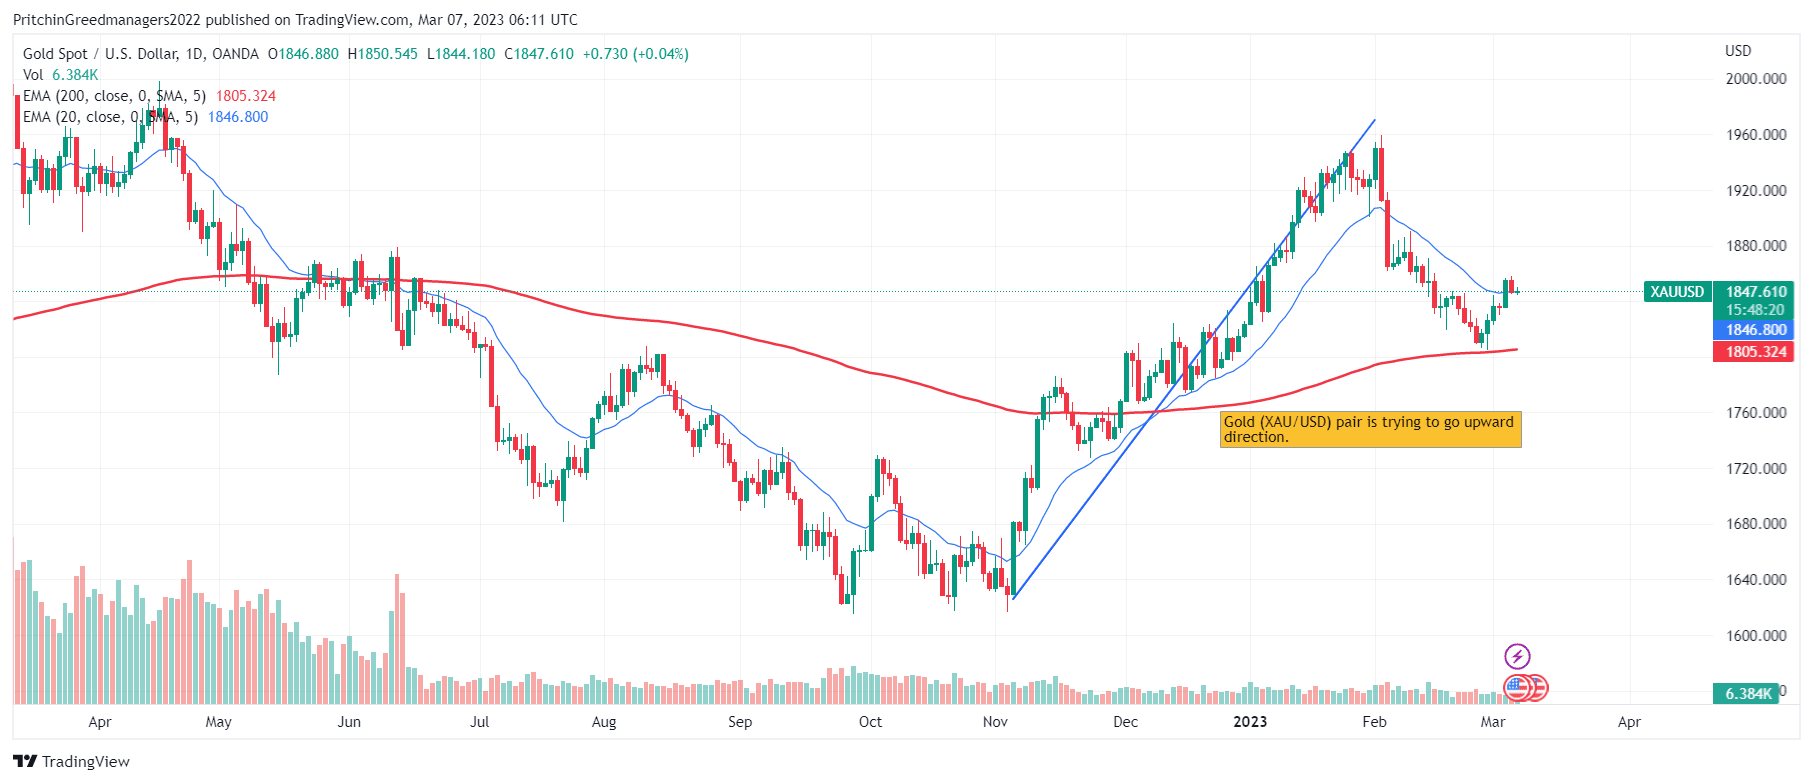Click the blue EMA 20 value 1846.800 in legend
The width and height of the screenshot is (1813, 783).
[238, 117]
